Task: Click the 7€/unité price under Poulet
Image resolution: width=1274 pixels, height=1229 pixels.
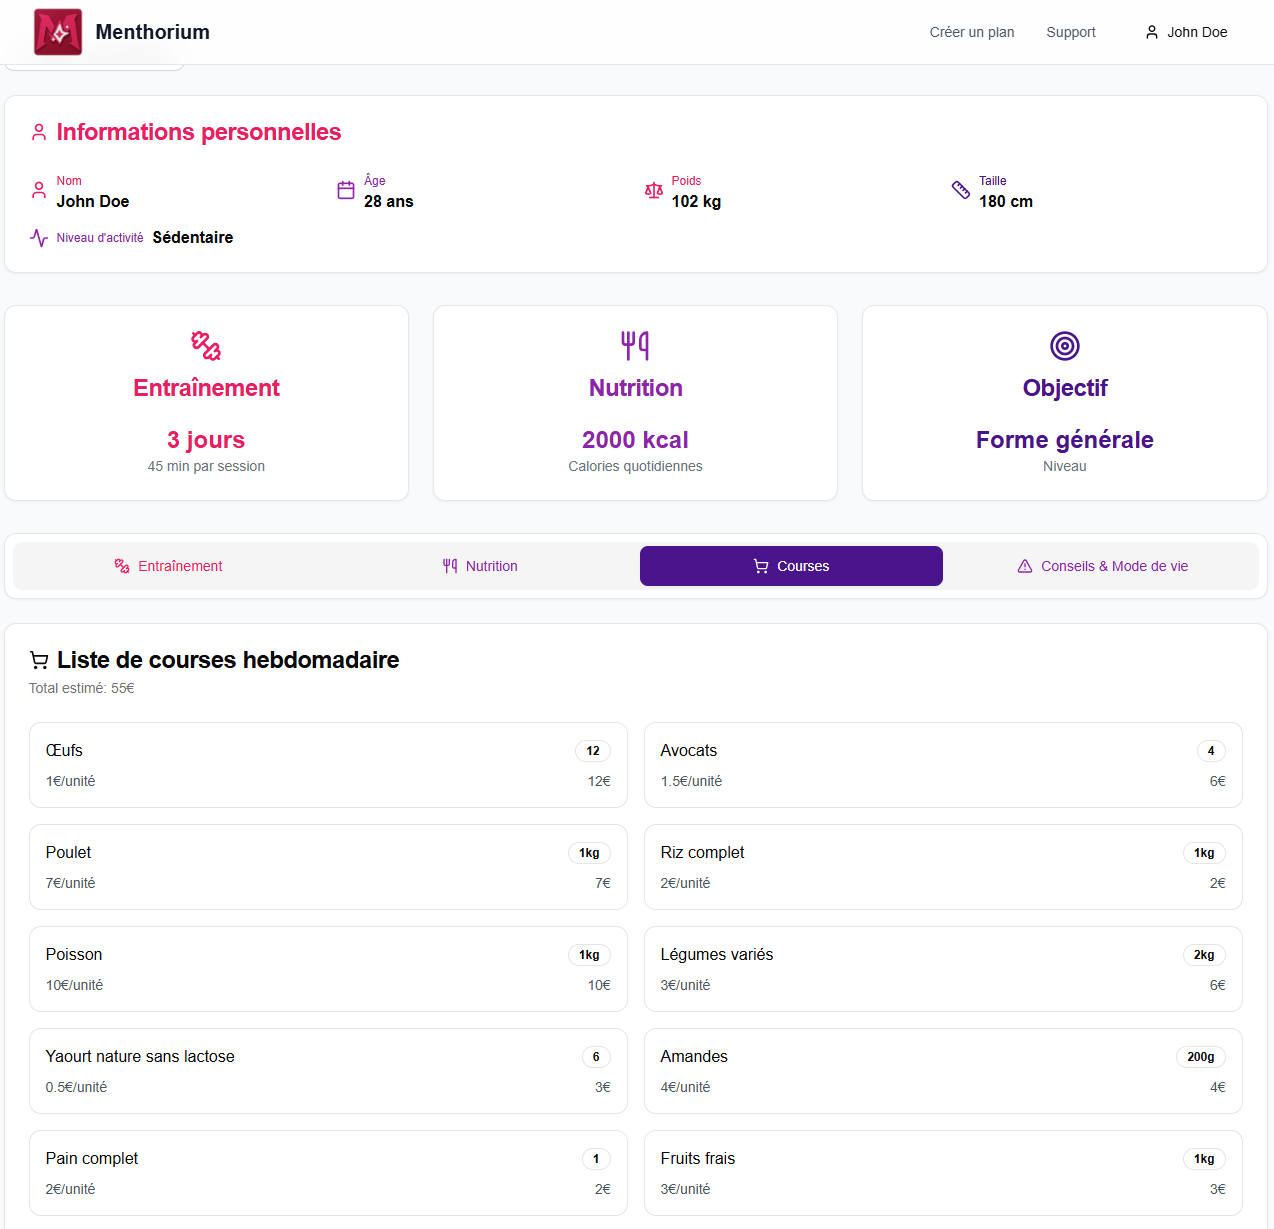Action: pos(70,883)
